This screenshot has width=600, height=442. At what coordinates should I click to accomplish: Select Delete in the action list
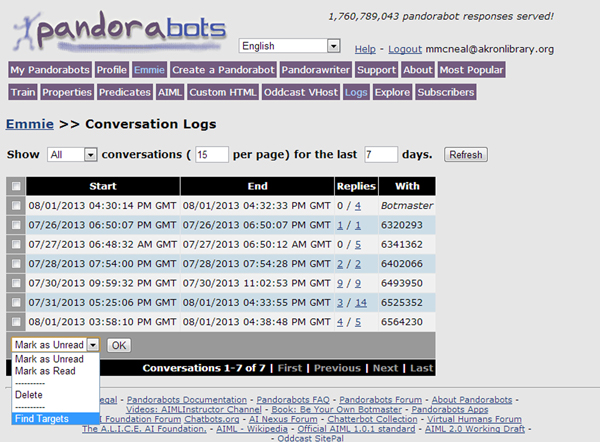(x=29, y=395)
